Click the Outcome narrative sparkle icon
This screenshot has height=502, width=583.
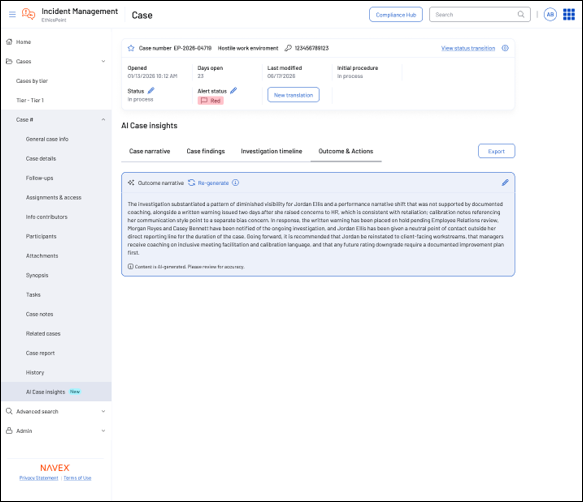pyautogui.click(x=131, y=183)
